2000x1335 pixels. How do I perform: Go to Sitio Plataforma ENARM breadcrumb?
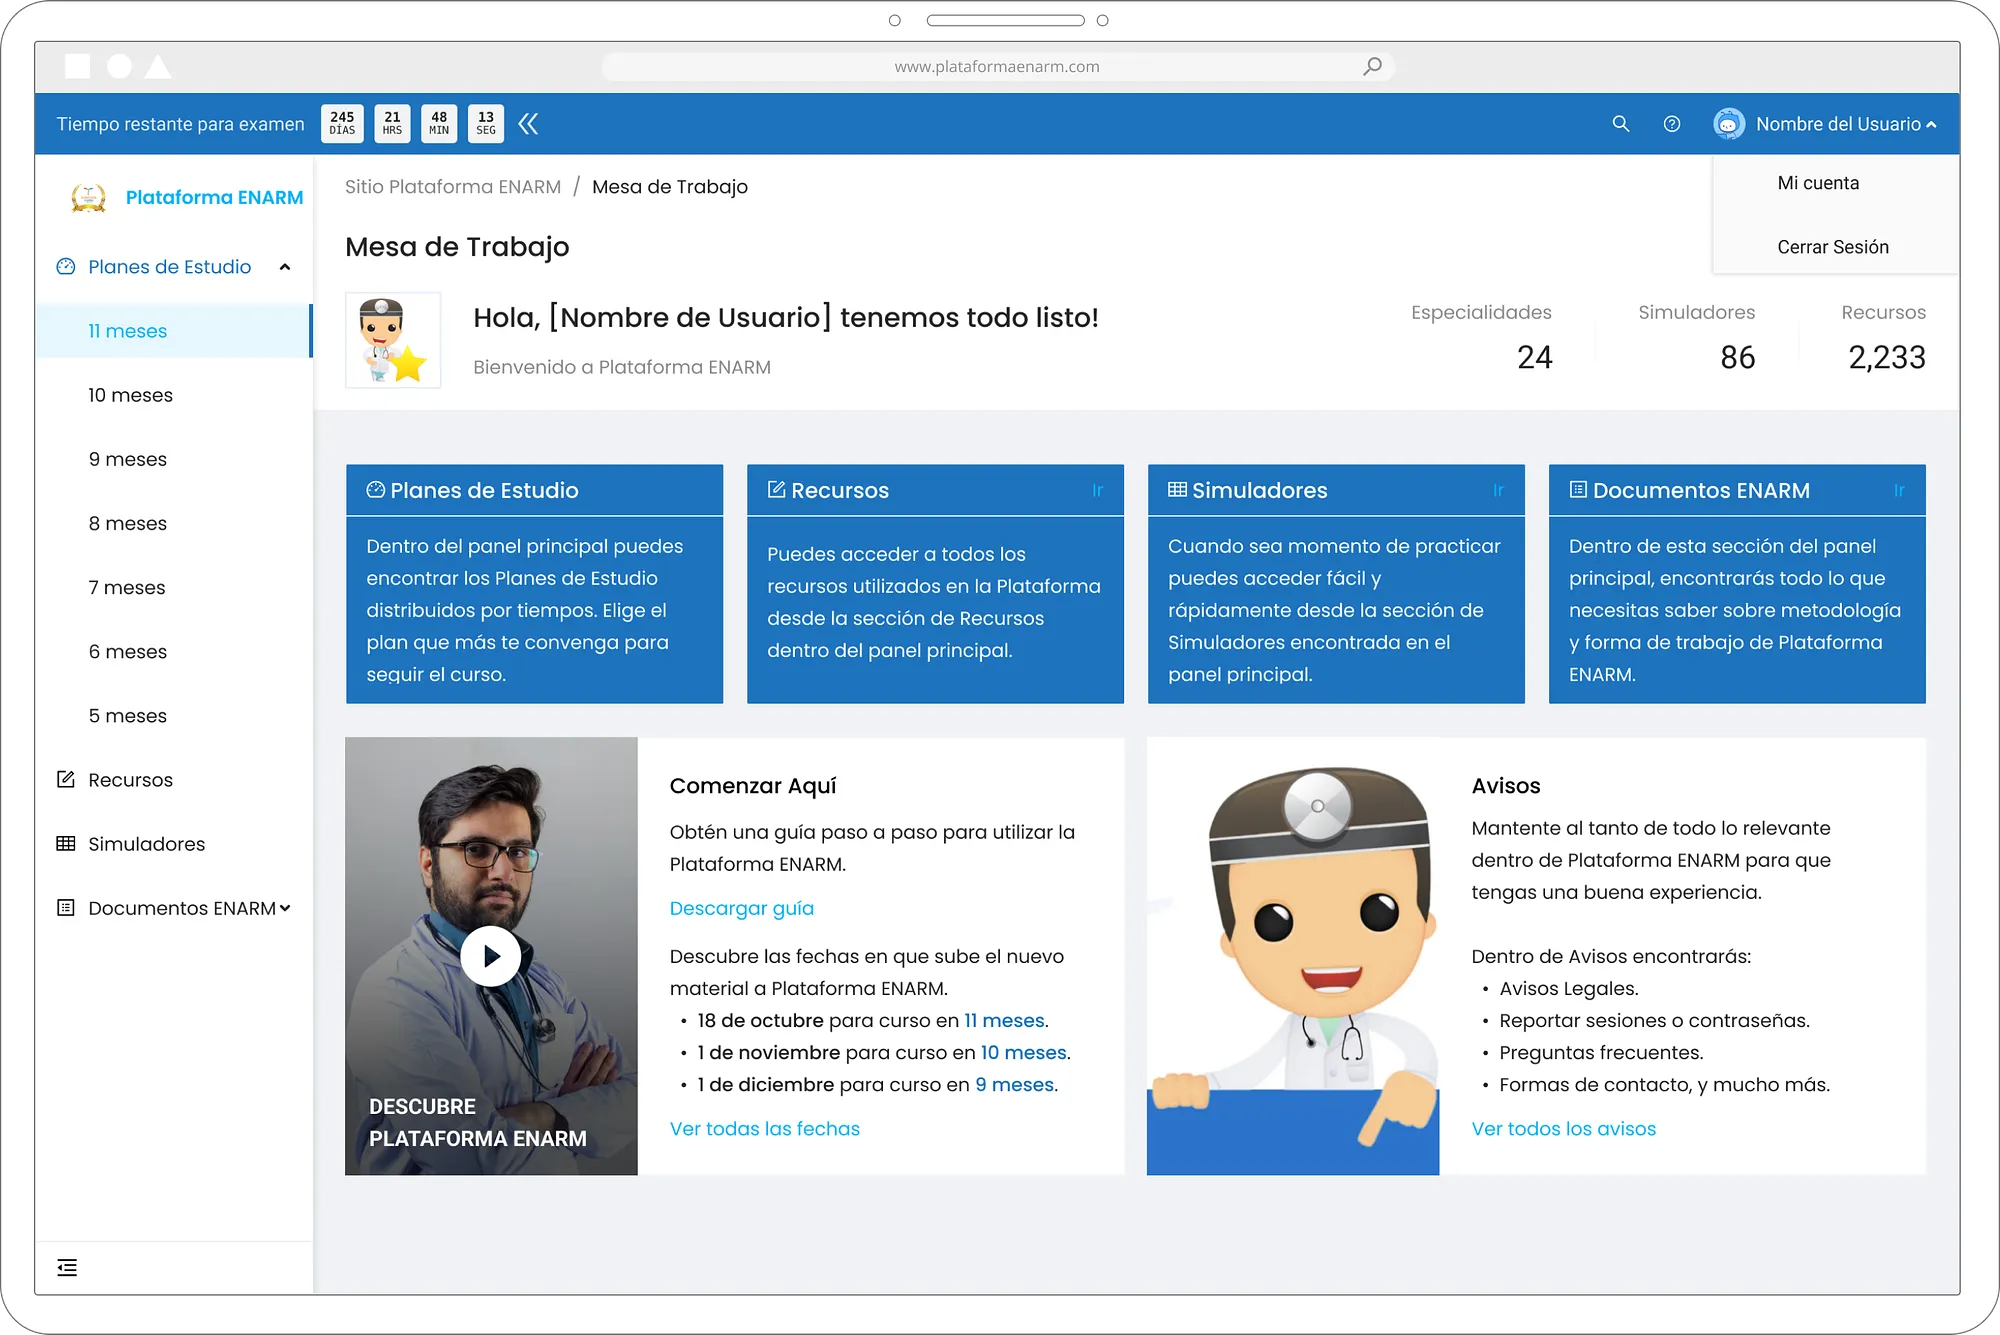coord(453,187)
